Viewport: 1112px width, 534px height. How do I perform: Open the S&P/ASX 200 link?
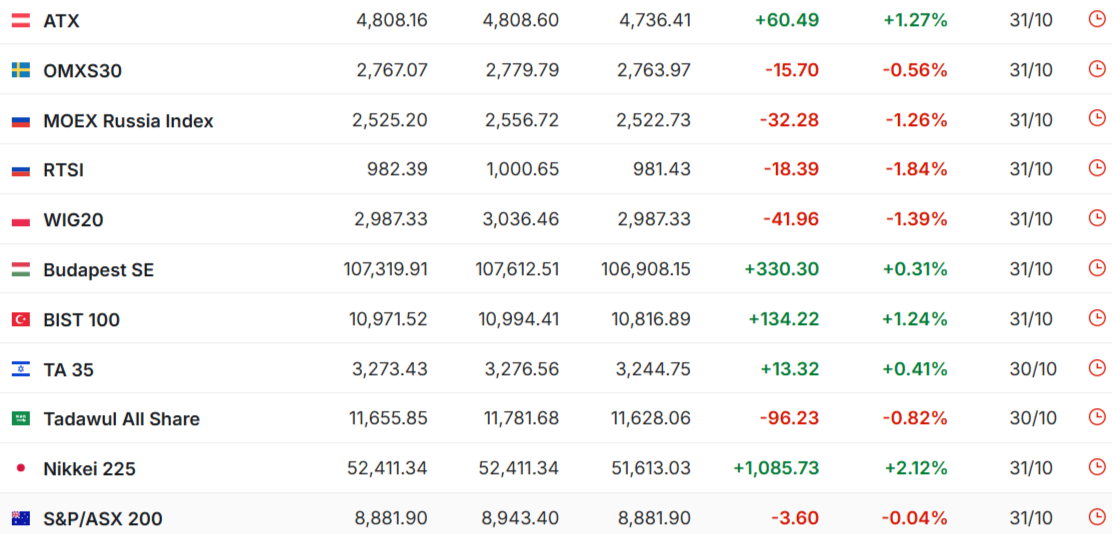coord(102,519)
